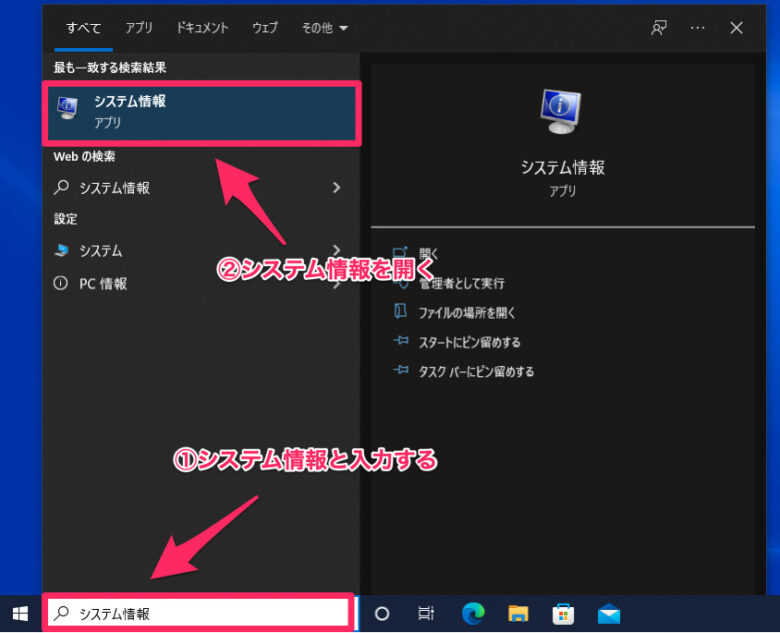Image resolution: width=780 pixels, height=633 pixels.
Task: Expand the システム settings chevron
Action: click(337, 249)
